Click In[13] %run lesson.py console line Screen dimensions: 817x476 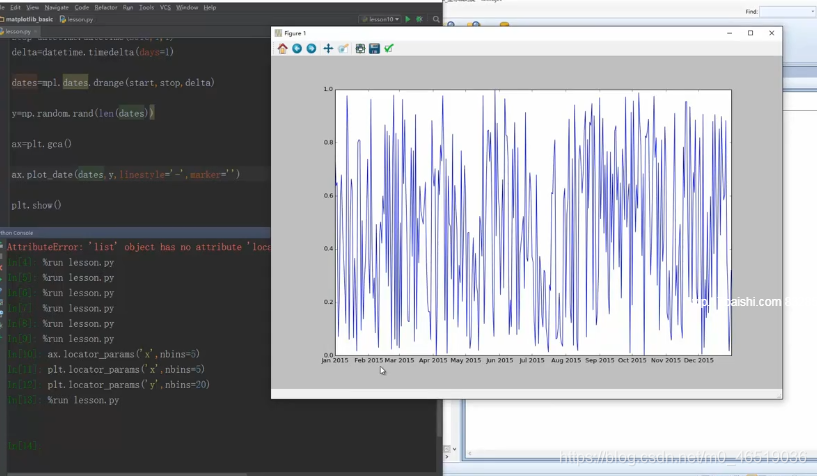(63, 400)
